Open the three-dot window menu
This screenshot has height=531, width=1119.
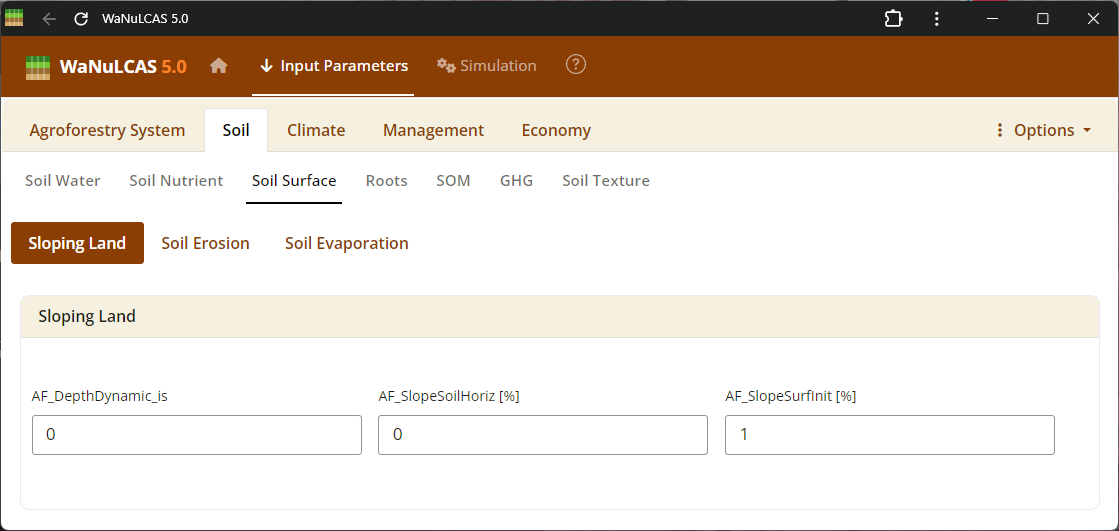937,19
